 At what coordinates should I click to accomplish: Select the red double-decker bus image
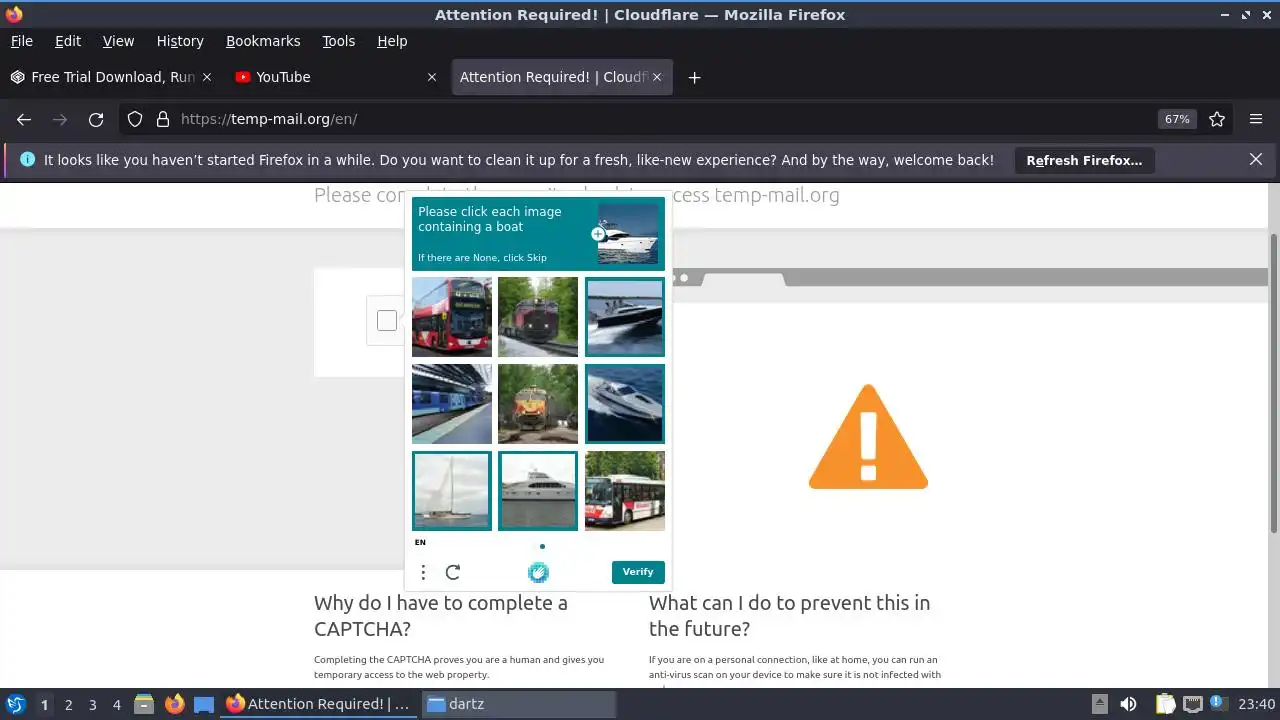[452, 317]
